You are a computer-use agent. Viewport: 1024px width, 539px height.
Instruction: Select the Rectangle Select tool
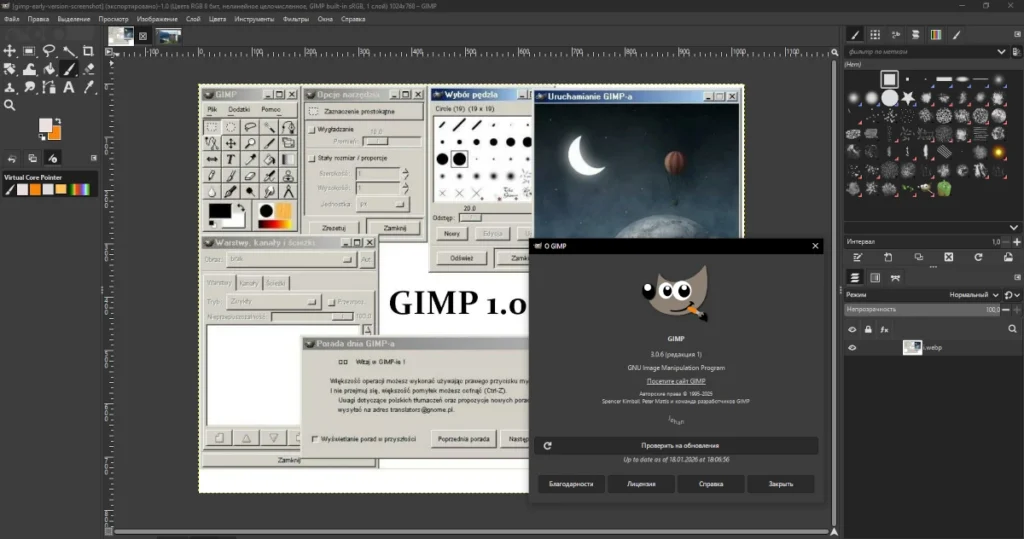[x=29, y=51]
